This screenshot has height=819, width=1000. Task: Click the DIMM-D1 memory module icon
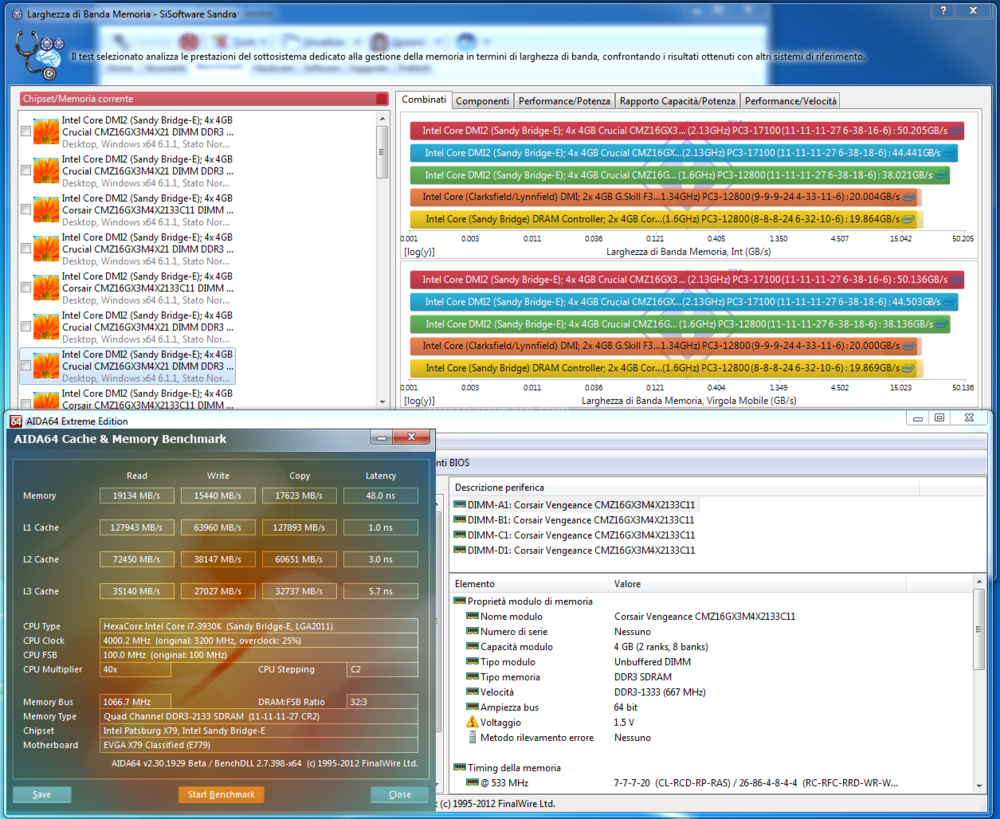[x=459, y=550]
